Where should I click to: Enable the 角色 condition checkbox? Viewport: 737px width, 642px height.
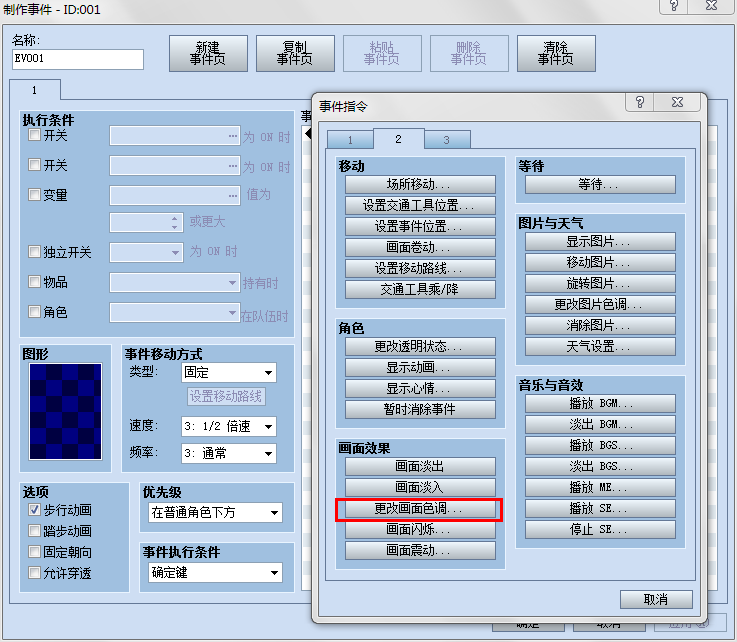coord(34,312)
